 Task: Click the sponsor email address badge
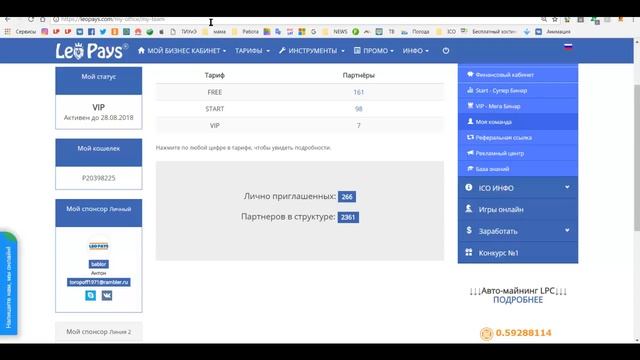point(99,282)
